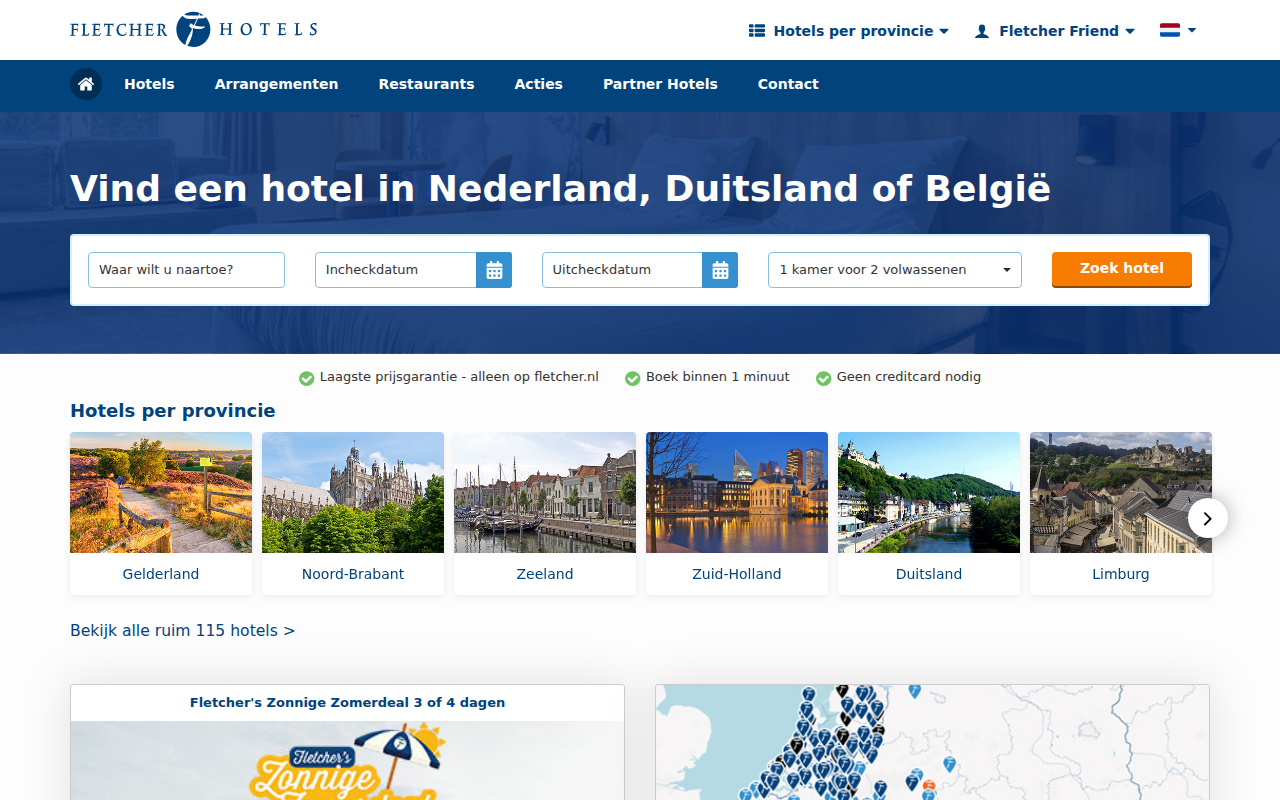The image size is (1280, 800).
Task: Open Fletcher's Zonnige Zomerdeal title link
Action: click(x=347, y=703)
